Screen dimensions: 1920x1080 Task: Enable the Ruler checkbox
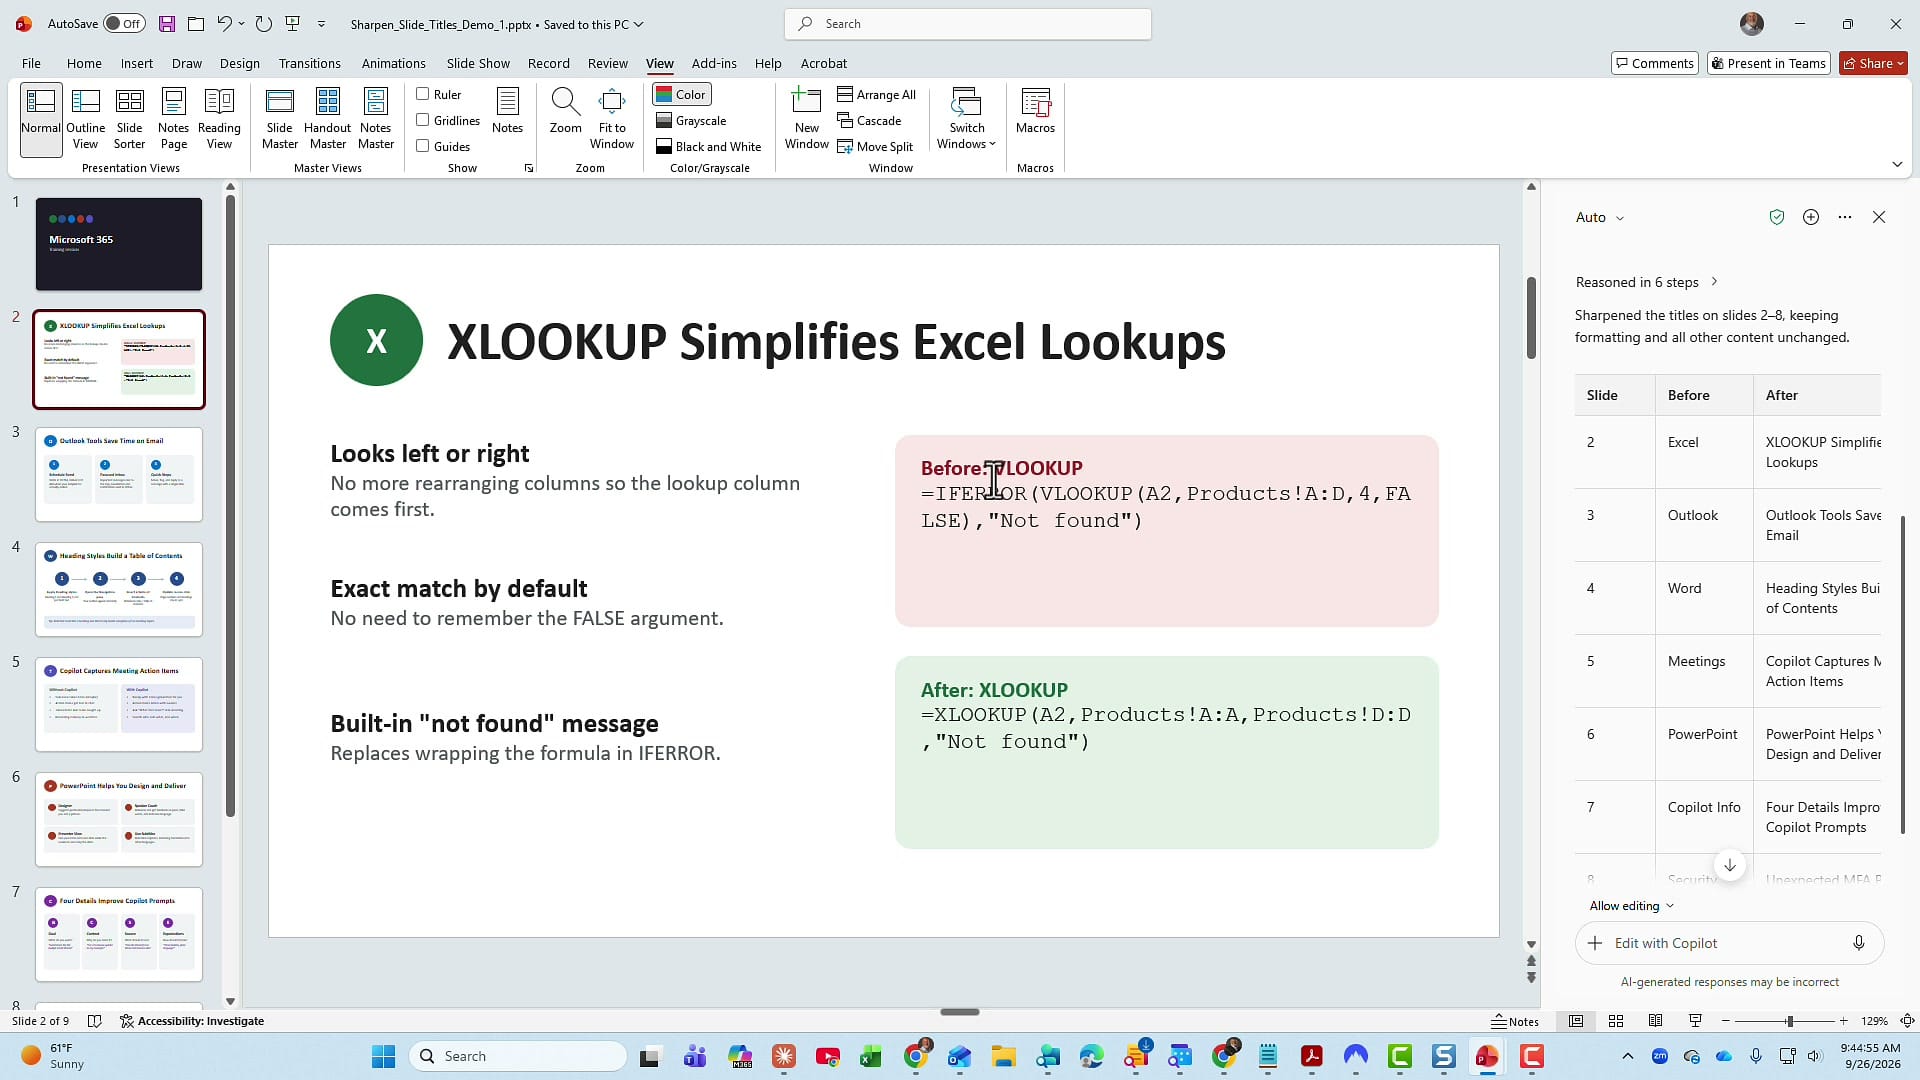(423, 94)
